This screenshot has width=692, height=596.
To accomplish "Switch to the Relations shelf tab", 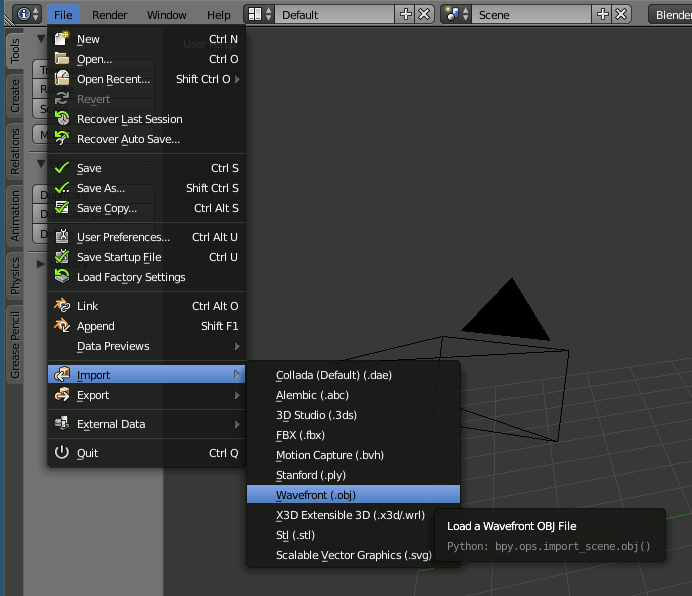I will (x=15, y=151).
